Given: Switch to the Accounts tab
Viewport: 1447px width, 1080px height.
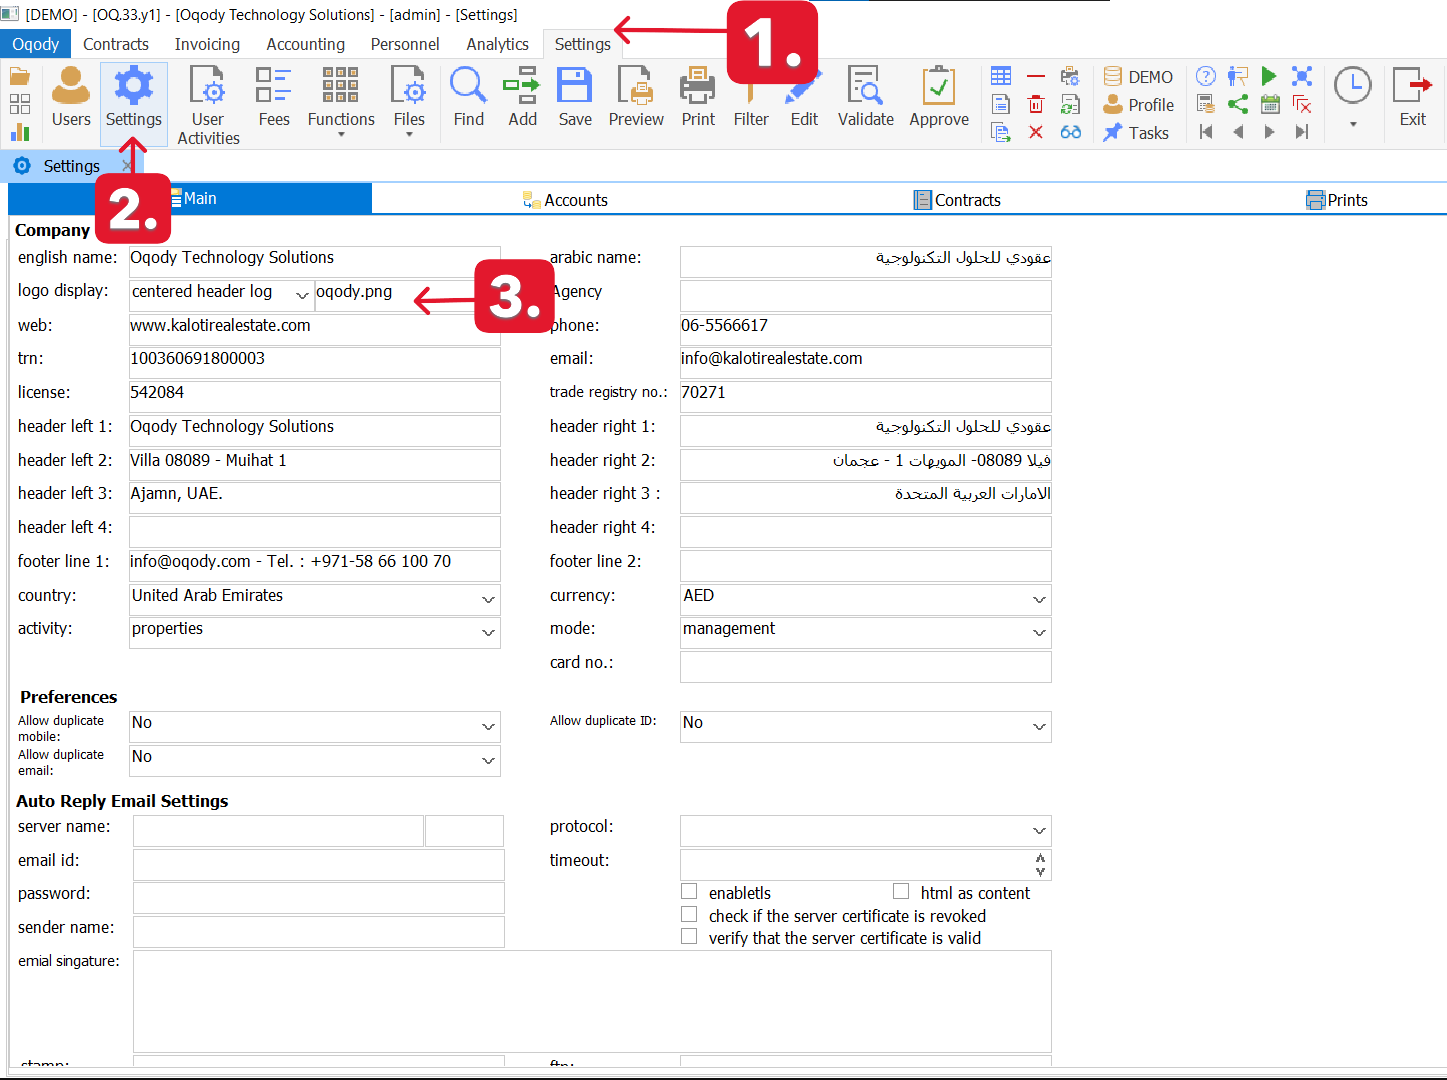Looking at the screenshot, I should tap(566, 200).
